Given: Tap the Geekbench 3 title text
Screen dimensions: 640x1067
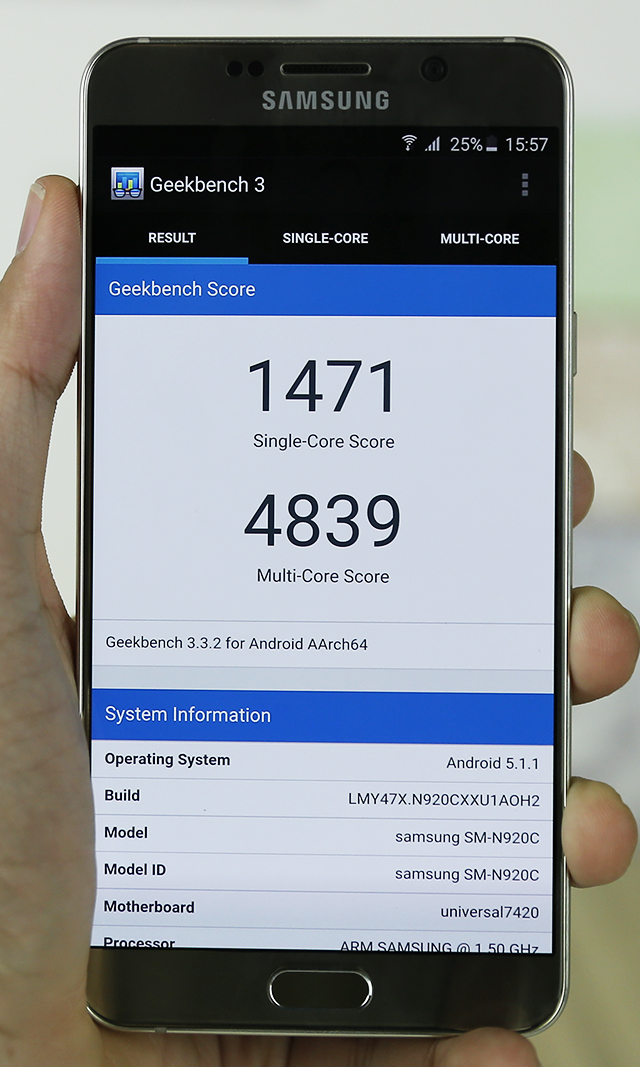Looking at the screenshot, I should coord(207,184).
